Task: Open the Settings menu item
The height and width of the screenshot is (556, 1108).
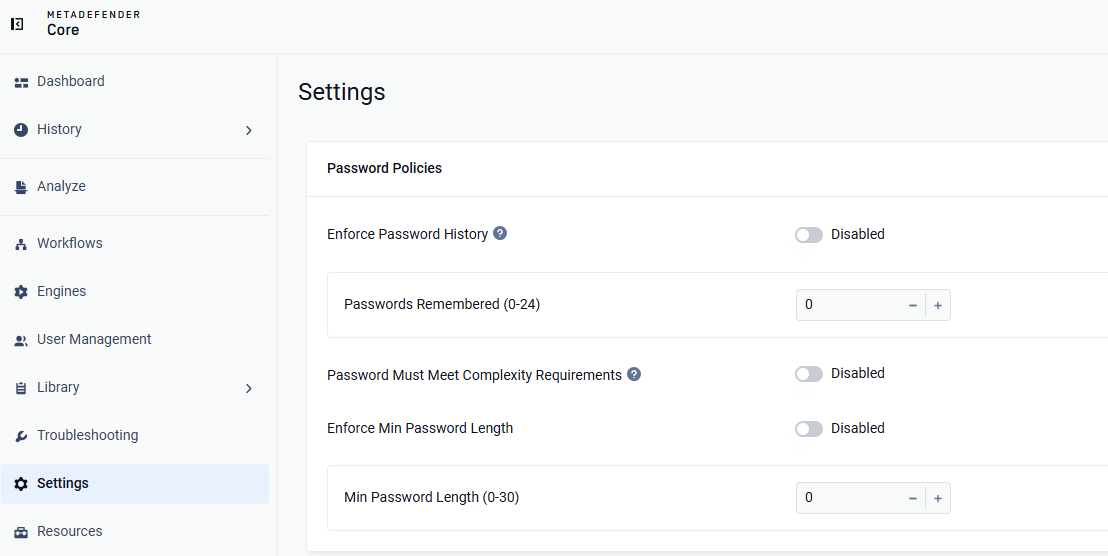Action: coord(135,484)
